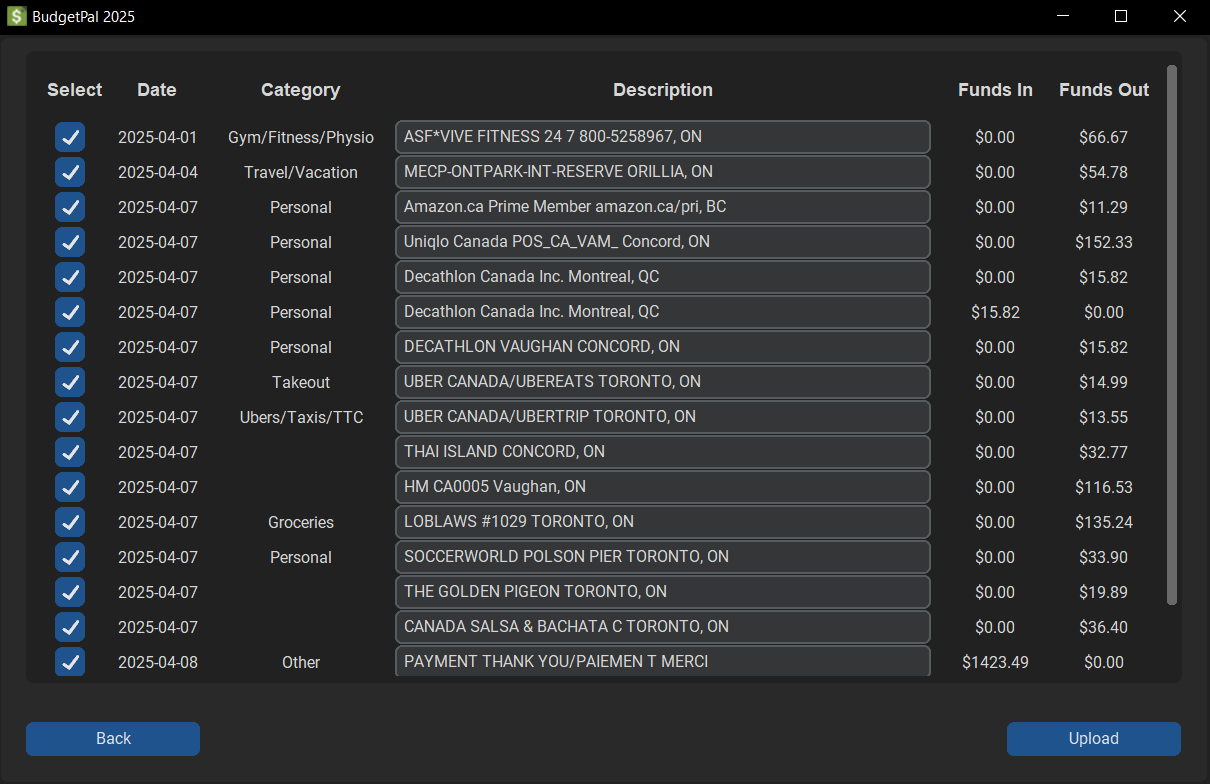The image size is (1210, 784).
Task: Click the Select column header
Action: [x=75, y=90]
